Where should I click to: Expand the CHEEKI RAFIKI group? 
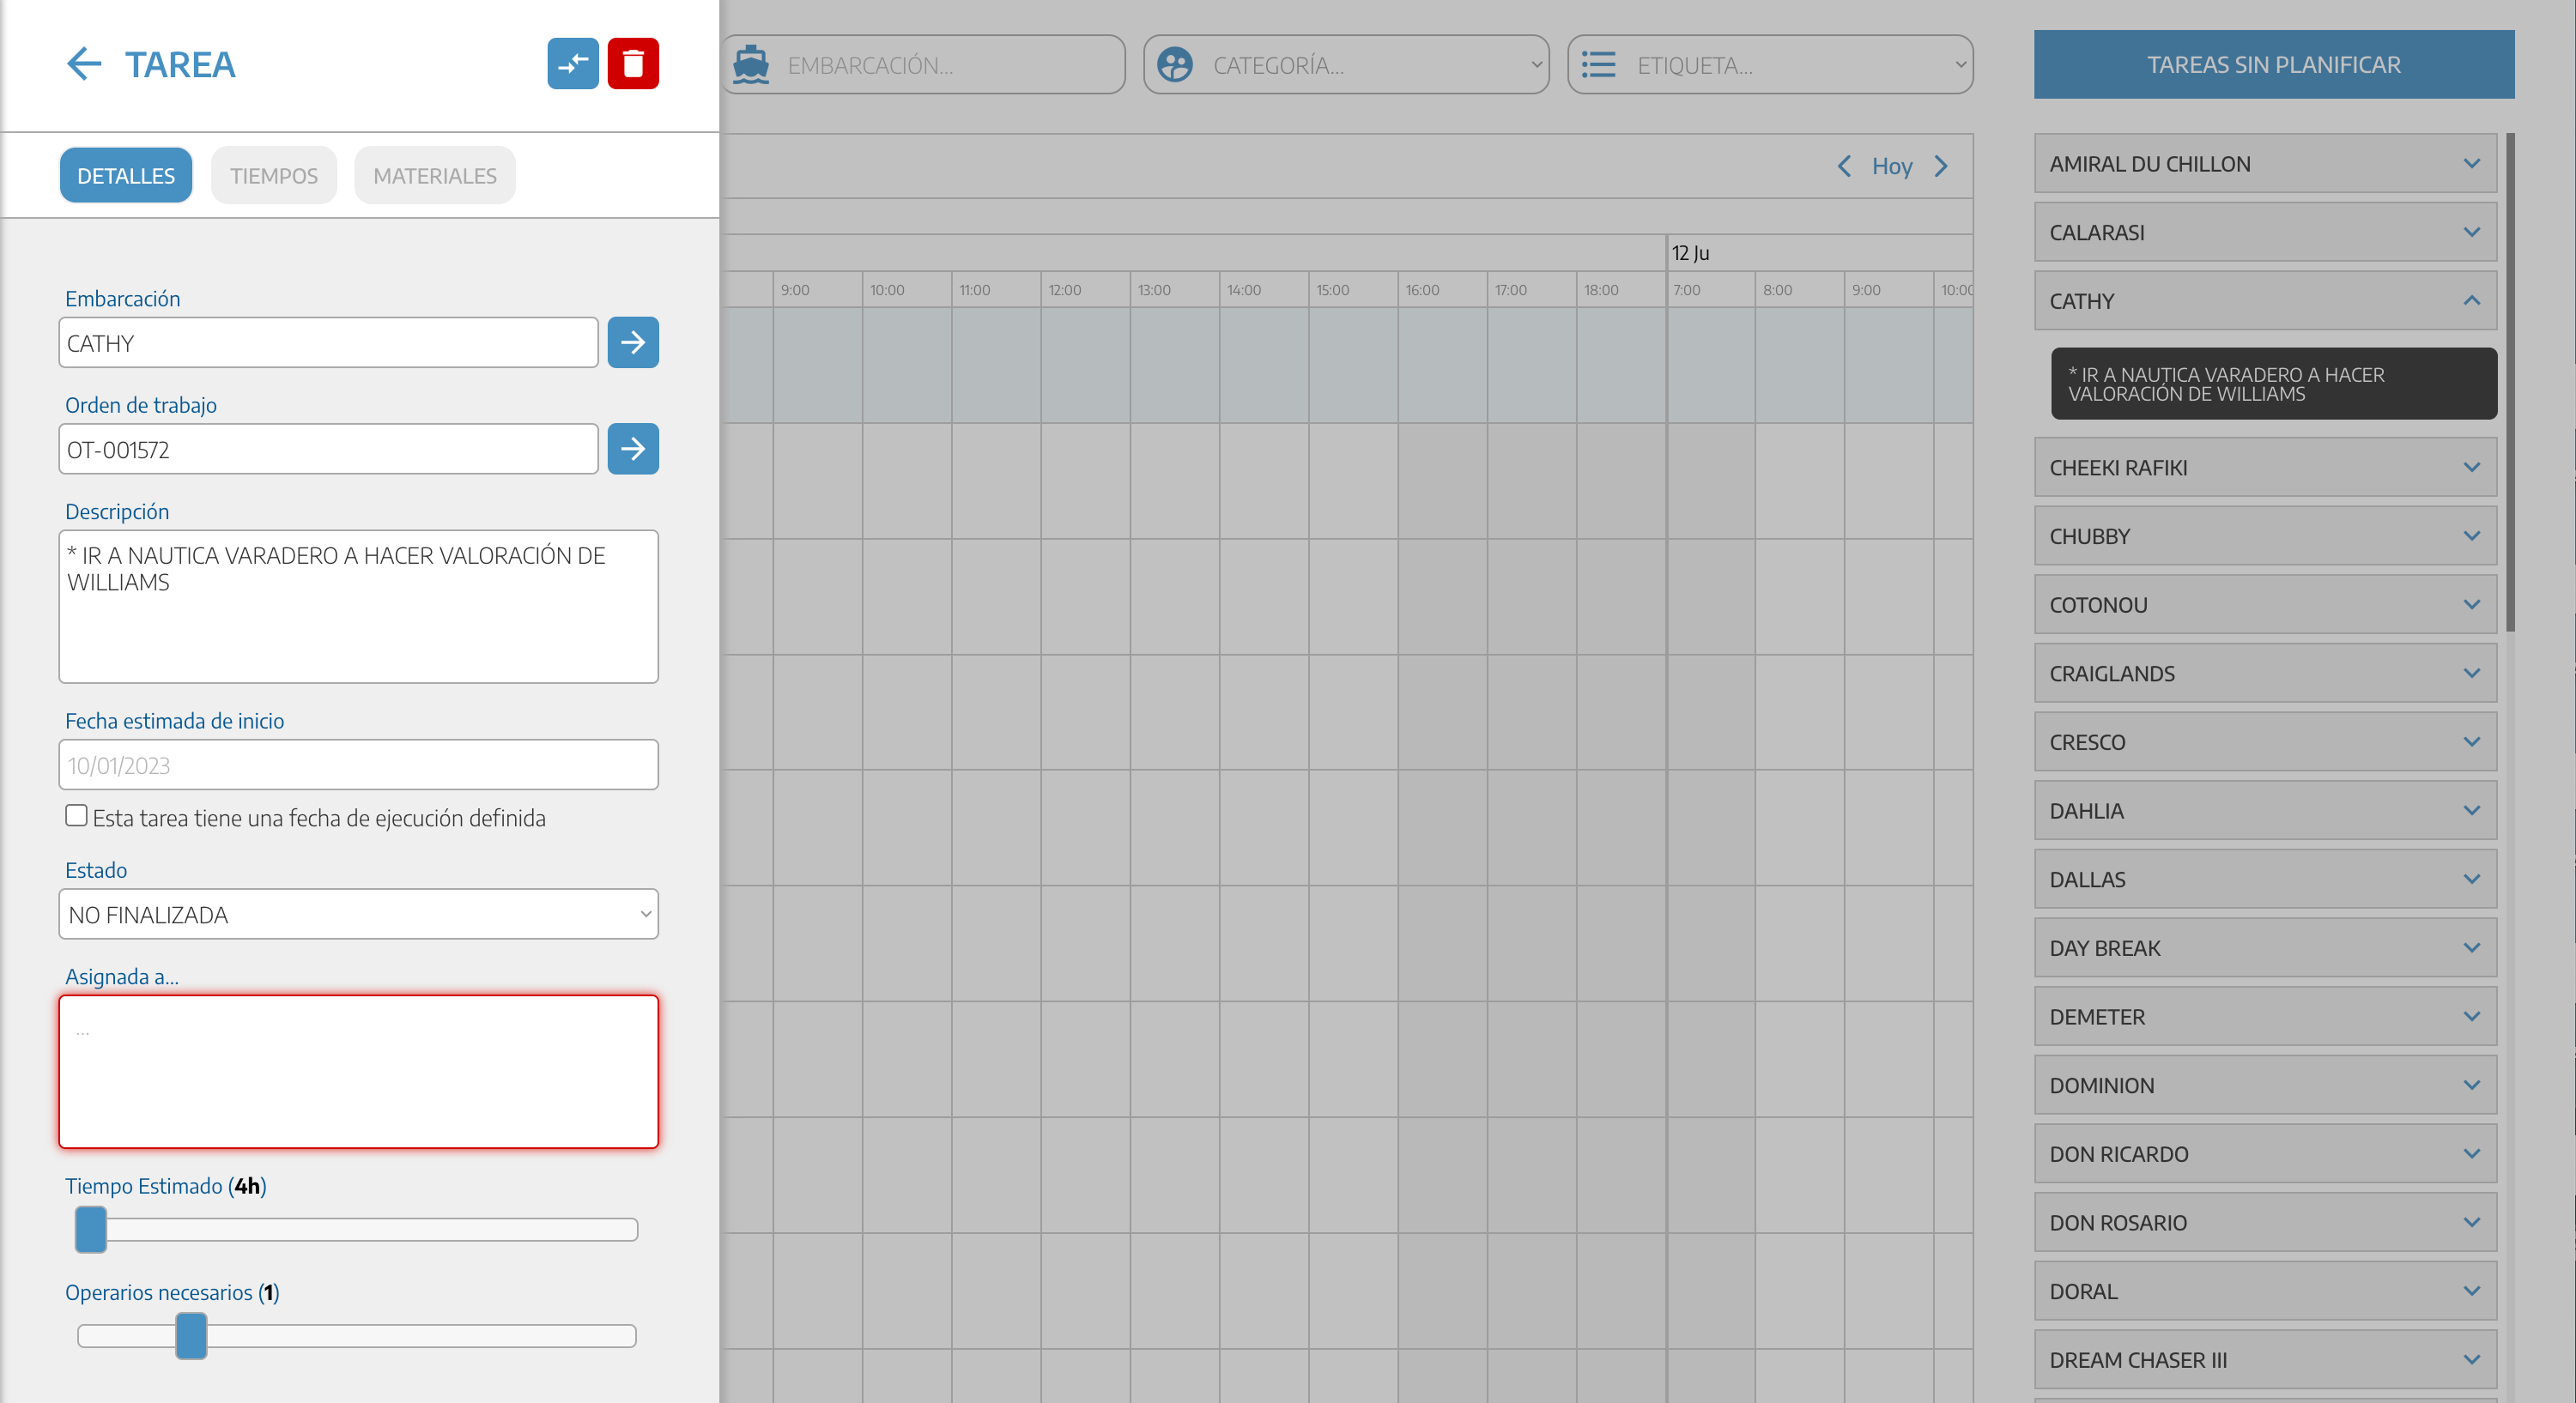[x=2471, y=468]
